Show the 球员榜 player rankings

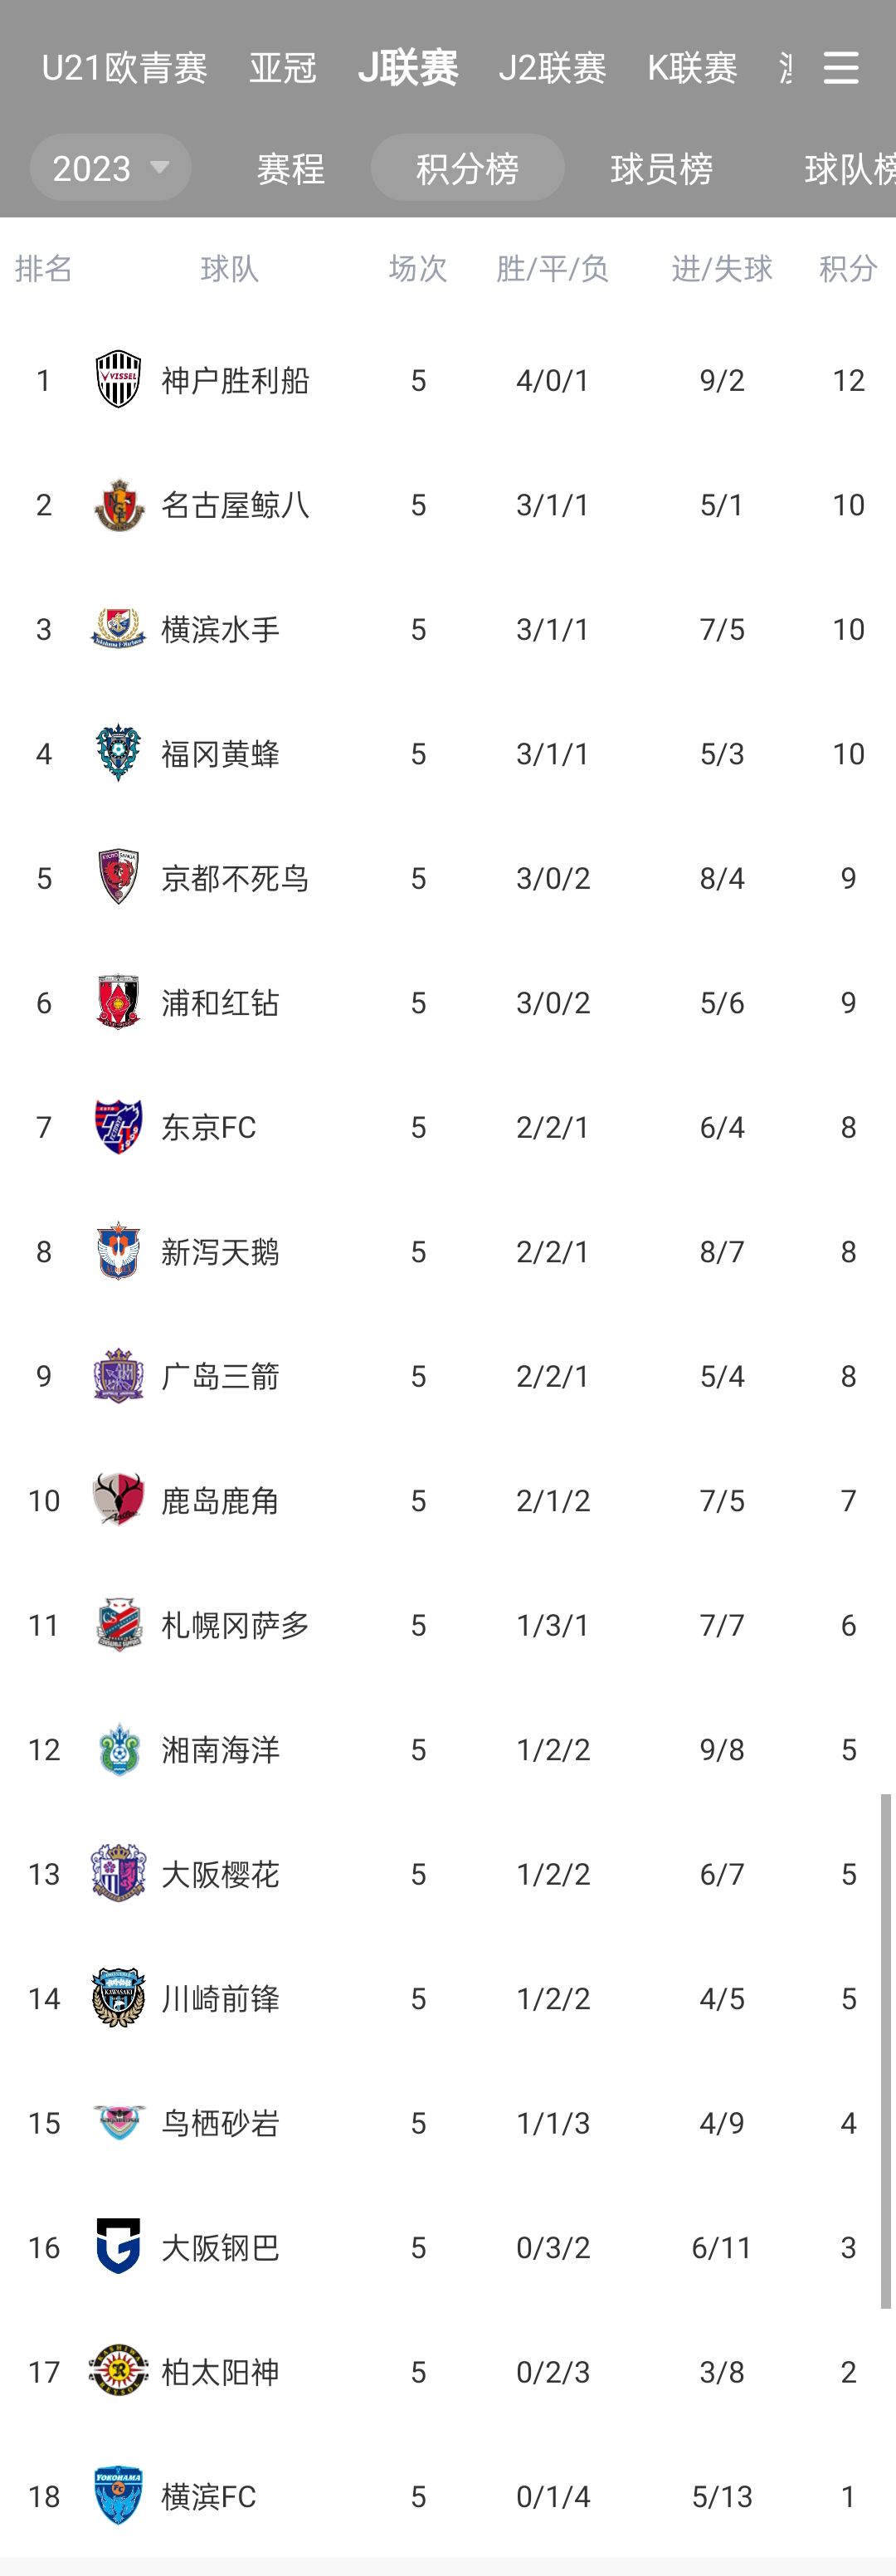pyautogui.click(x=661, y=168)
